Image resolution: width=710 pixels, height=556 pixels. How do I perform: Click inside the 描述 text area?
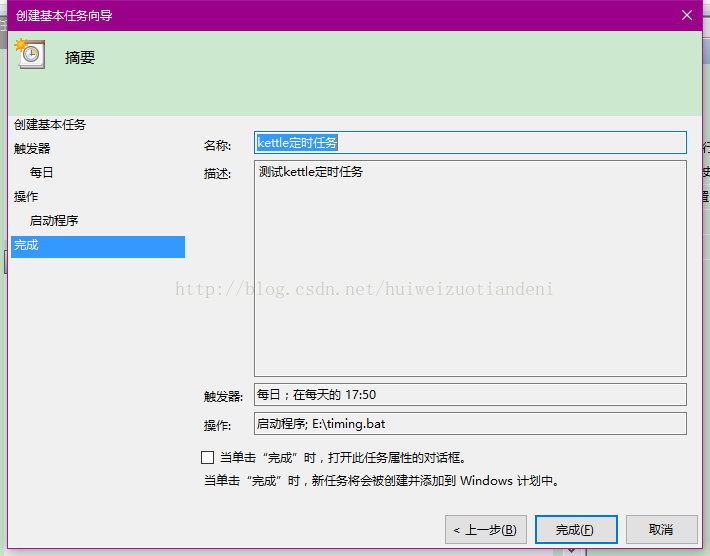pyautogui.click(x=470, y=268)
